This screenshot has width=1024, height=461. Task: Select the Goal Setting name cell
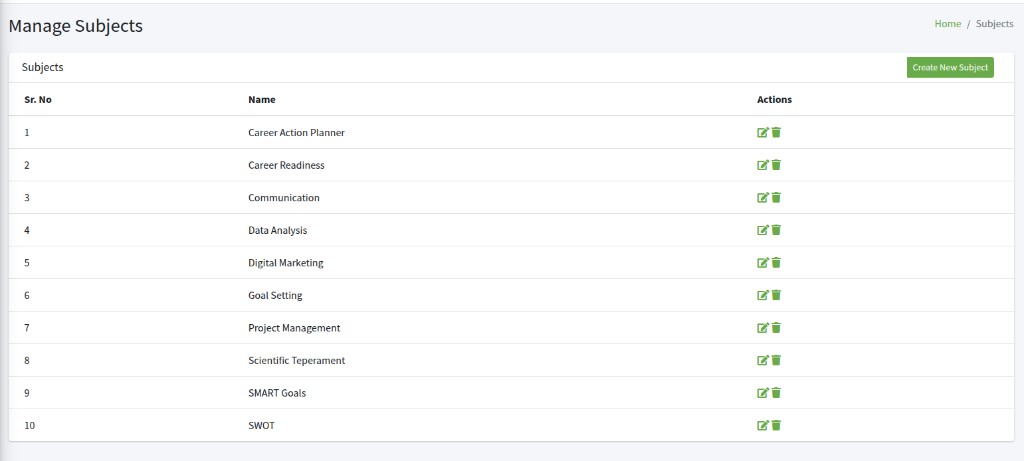coord(275,295)
